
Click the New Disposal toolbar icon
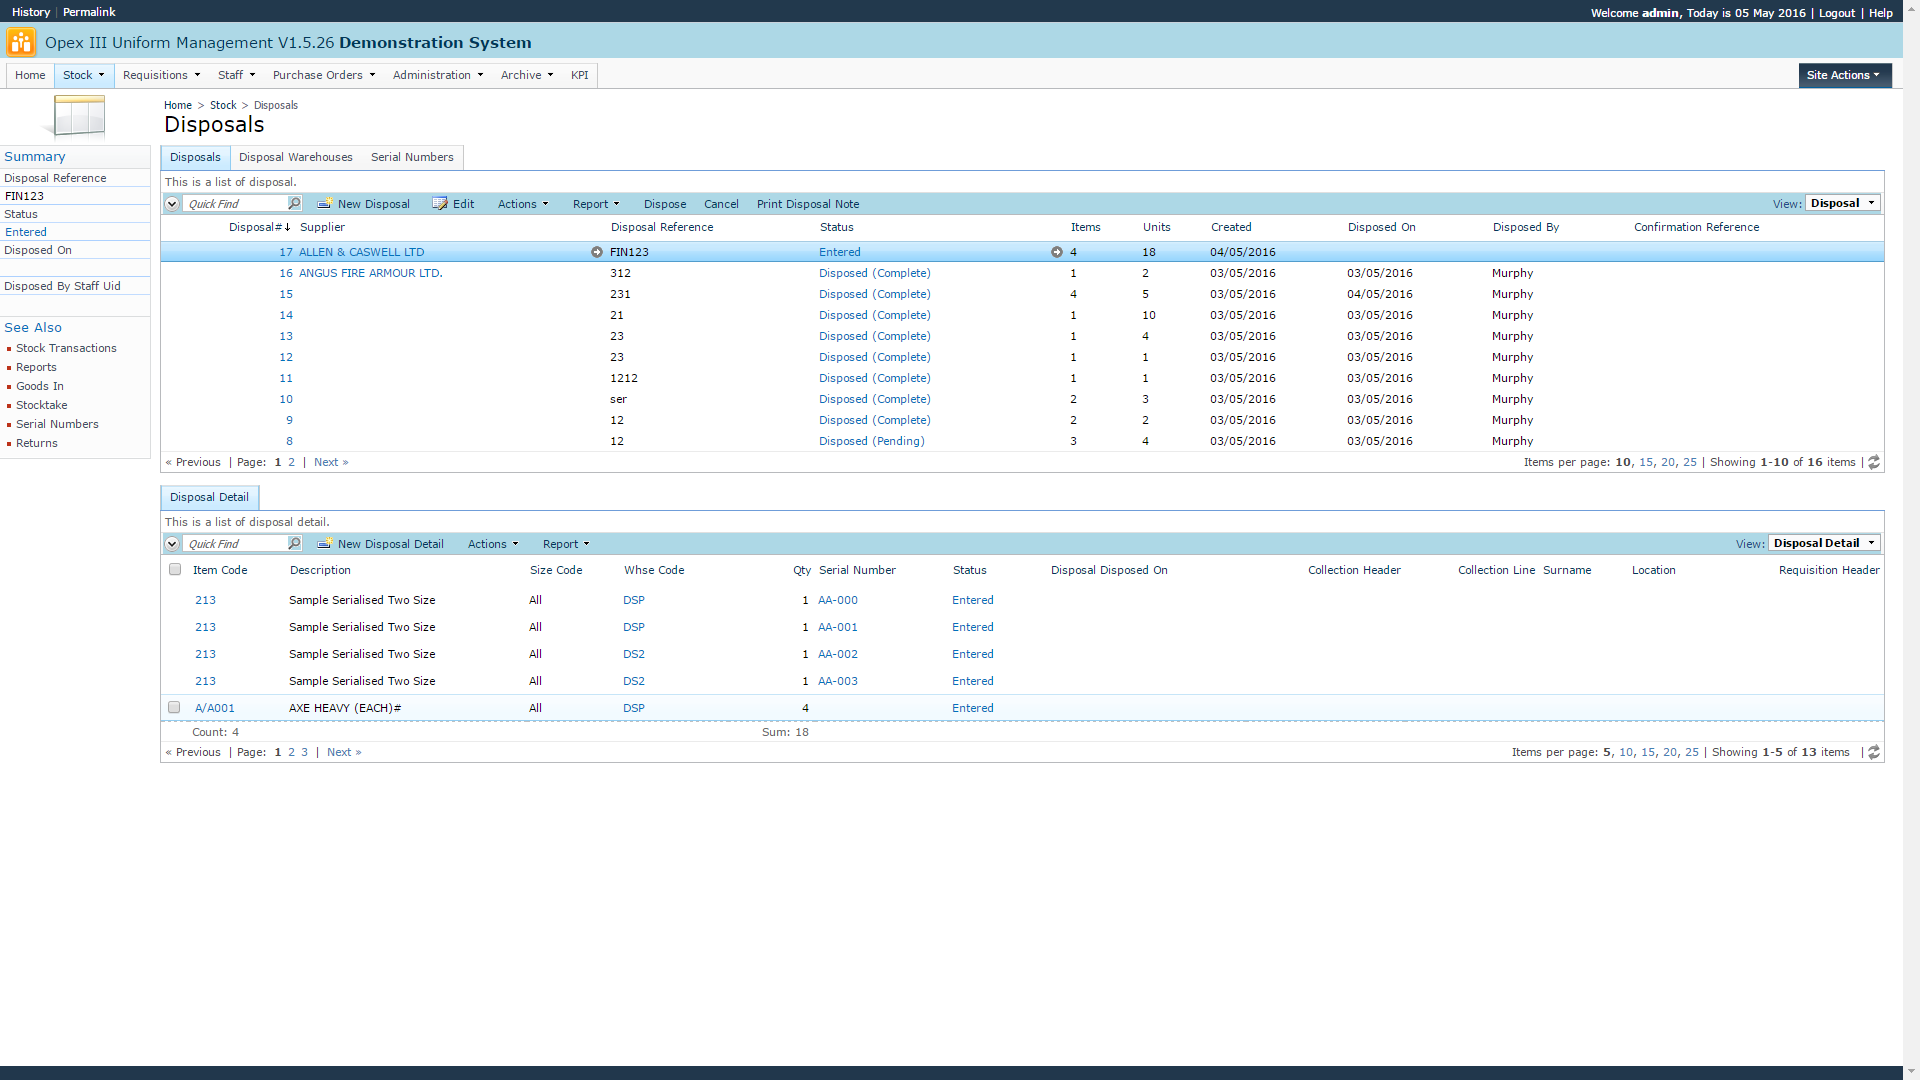[325, 203]
